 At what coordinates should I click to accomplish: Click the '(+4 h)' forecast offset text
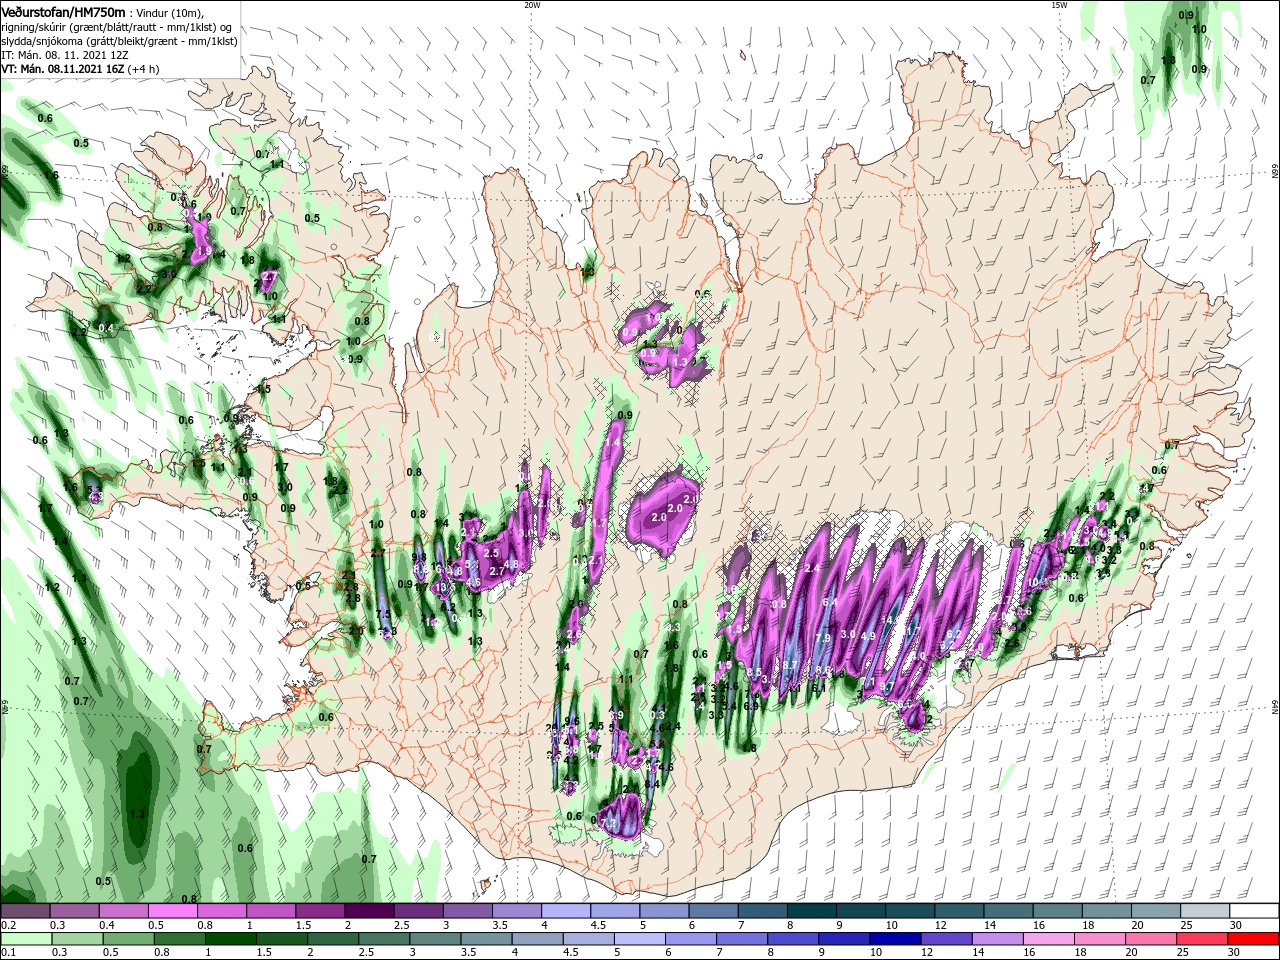point(142,69)
